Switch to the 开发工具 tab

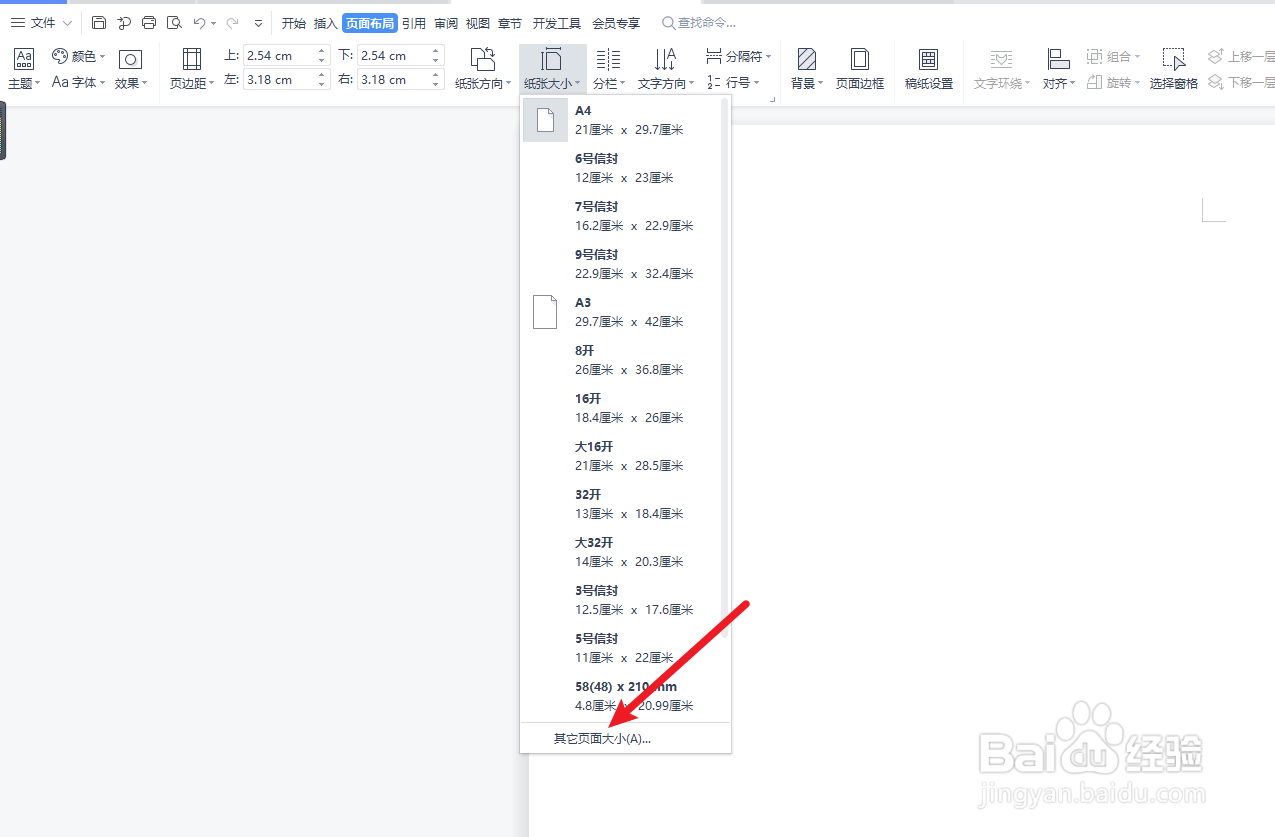pyautogui.click(x=557, y=22)
